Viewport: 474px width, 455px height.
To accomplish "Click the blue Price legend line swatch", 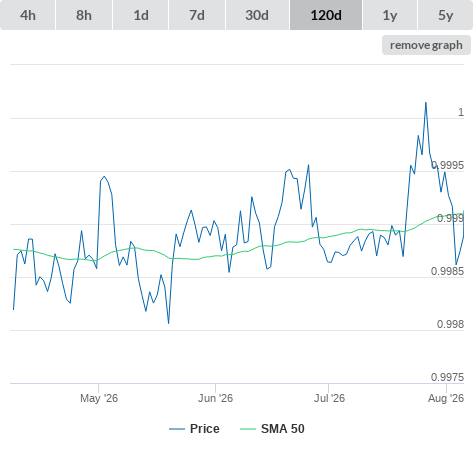I will pyautogui.click(x=177, y=429).
